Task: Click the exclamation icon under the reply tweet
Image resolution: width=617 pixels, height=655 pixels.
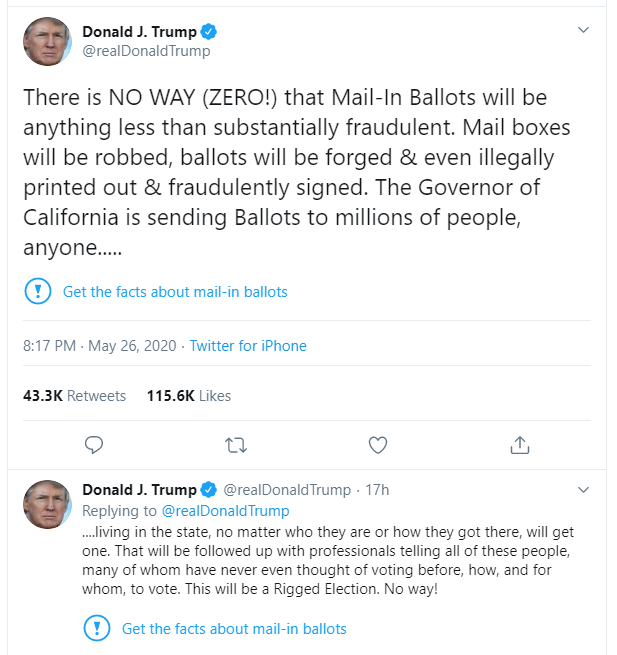Action: pyautogui.click(x=96, y=629)
